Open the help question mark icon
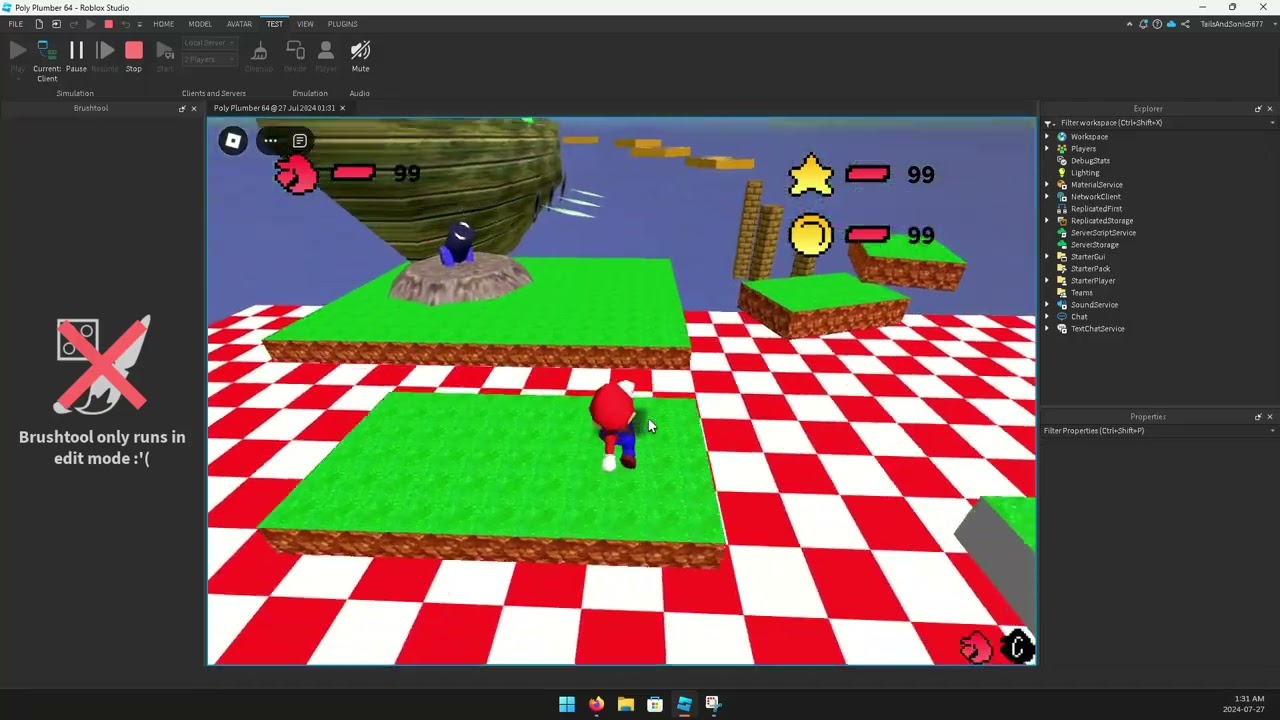The height and width of the screenshot is (720, 1280). coord(1157,24)
